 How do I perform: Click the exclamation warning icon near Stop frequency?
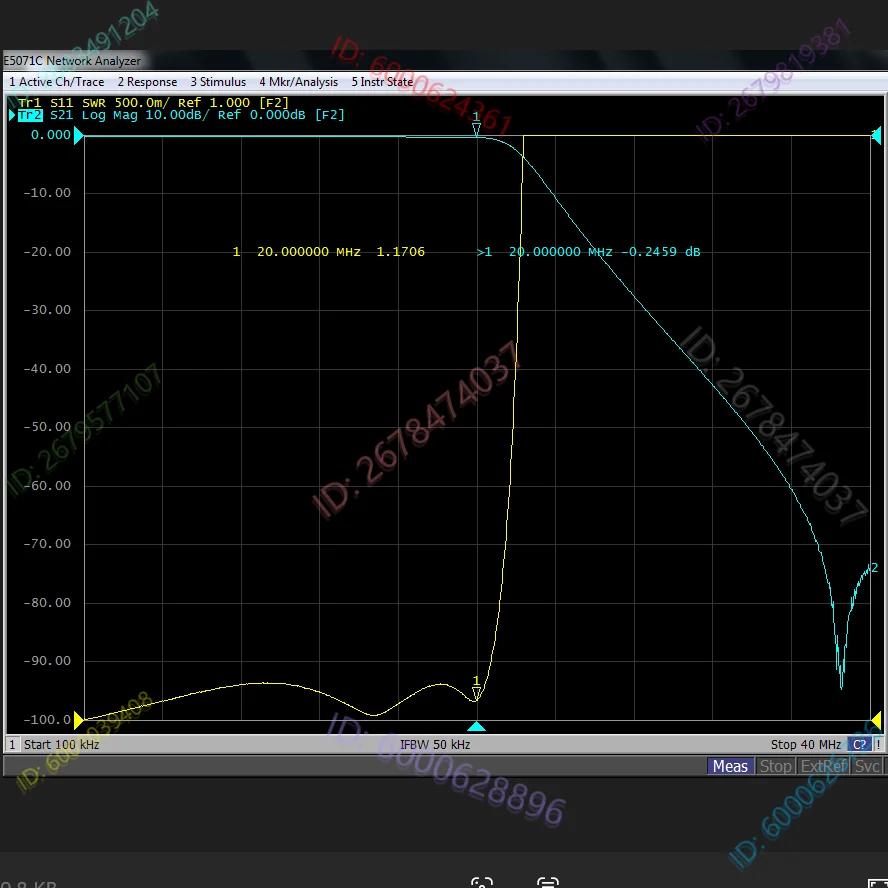pyautogui.click(x=878, y=744)
